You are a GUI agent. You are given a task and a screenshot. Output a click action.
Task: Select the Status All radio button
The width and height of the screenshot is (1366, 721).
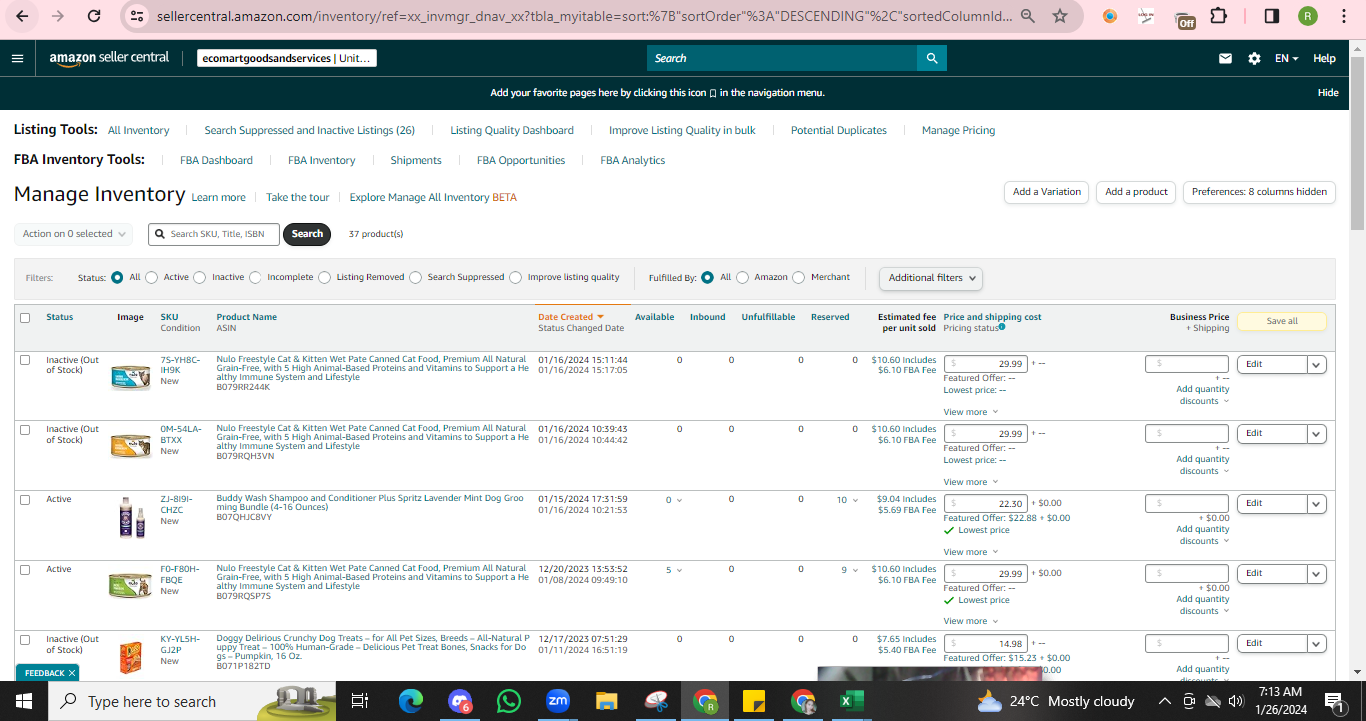point(118,277)
